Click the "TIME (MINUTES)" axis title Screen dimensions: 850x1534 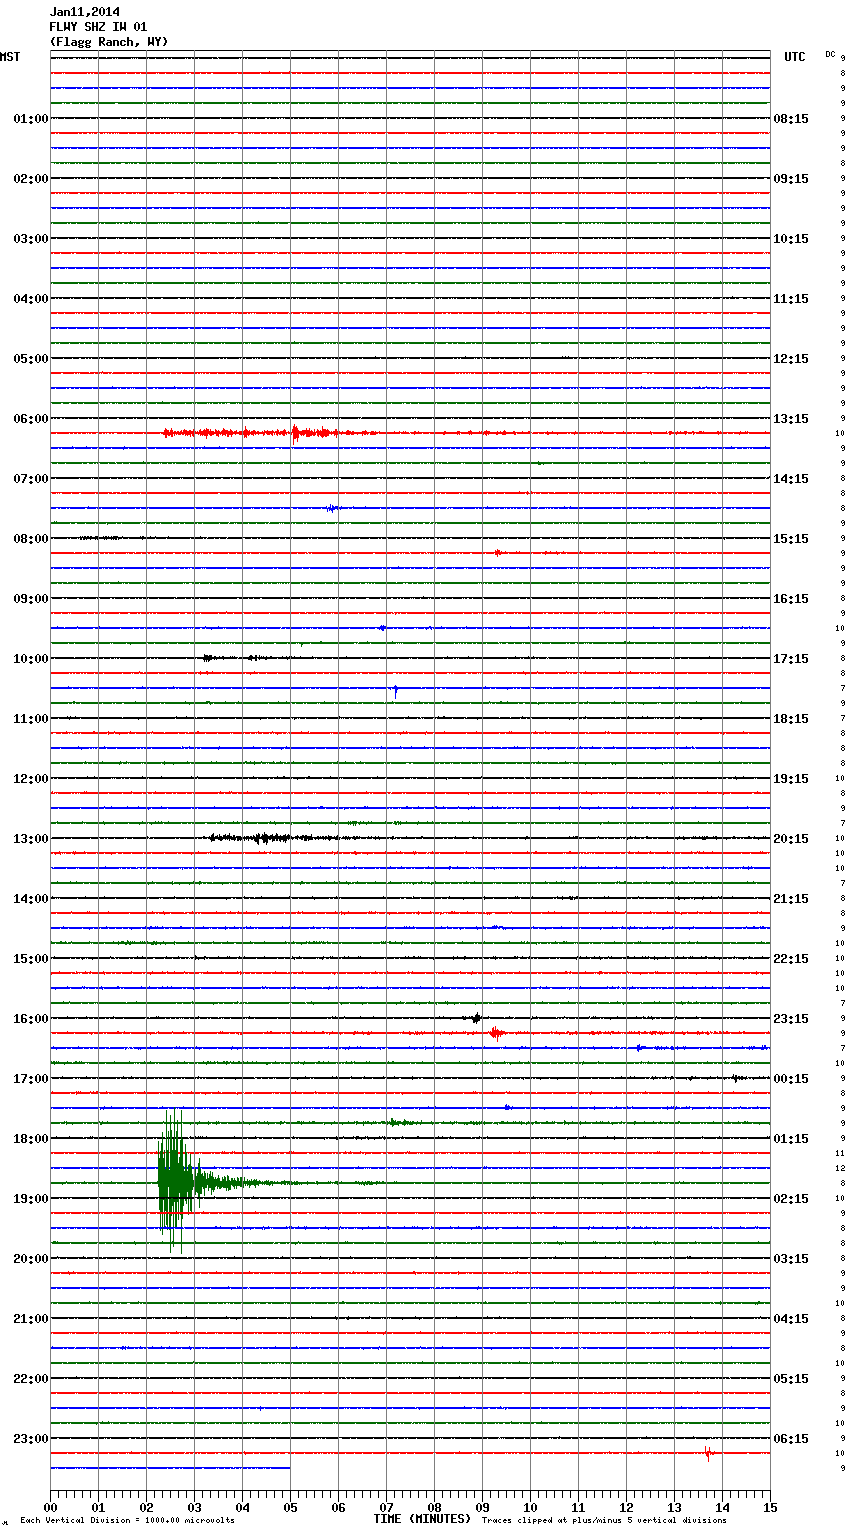click(x=422, y=1519)
